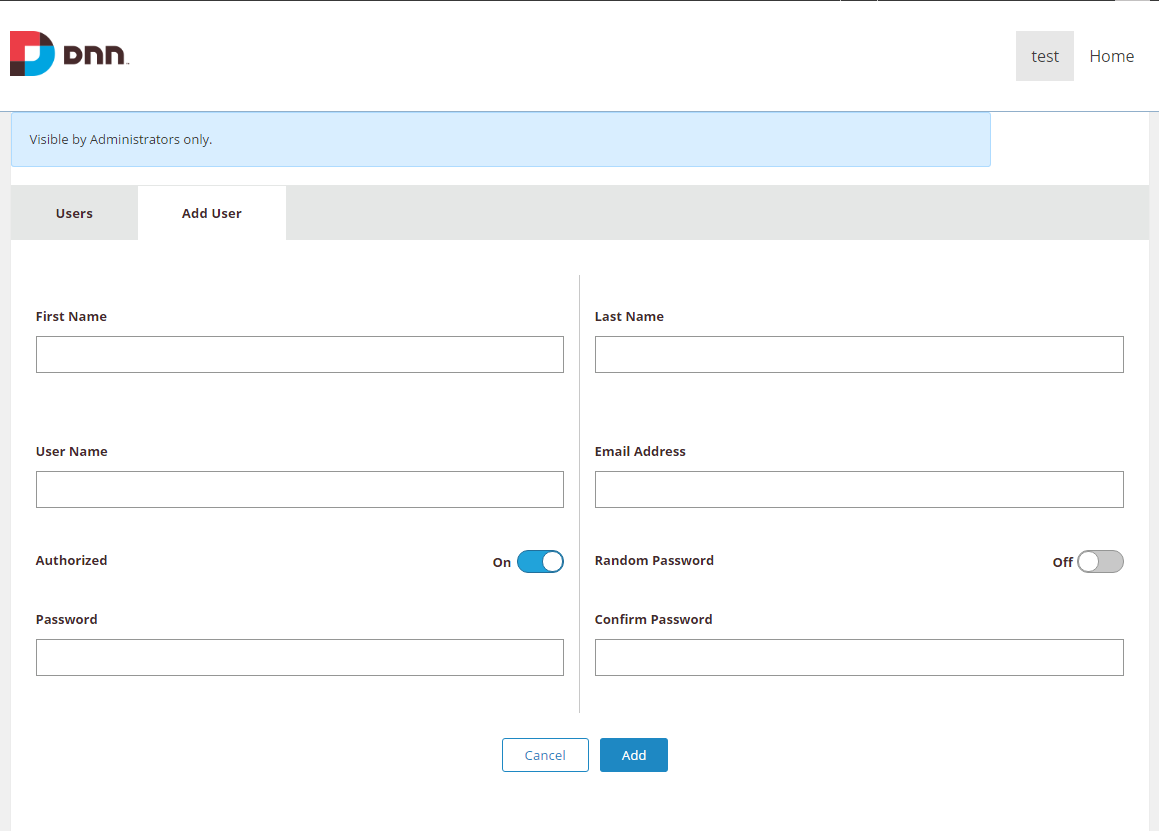
Task: Enable the Random Password toggle switch
Action: tap(1099, 562)
